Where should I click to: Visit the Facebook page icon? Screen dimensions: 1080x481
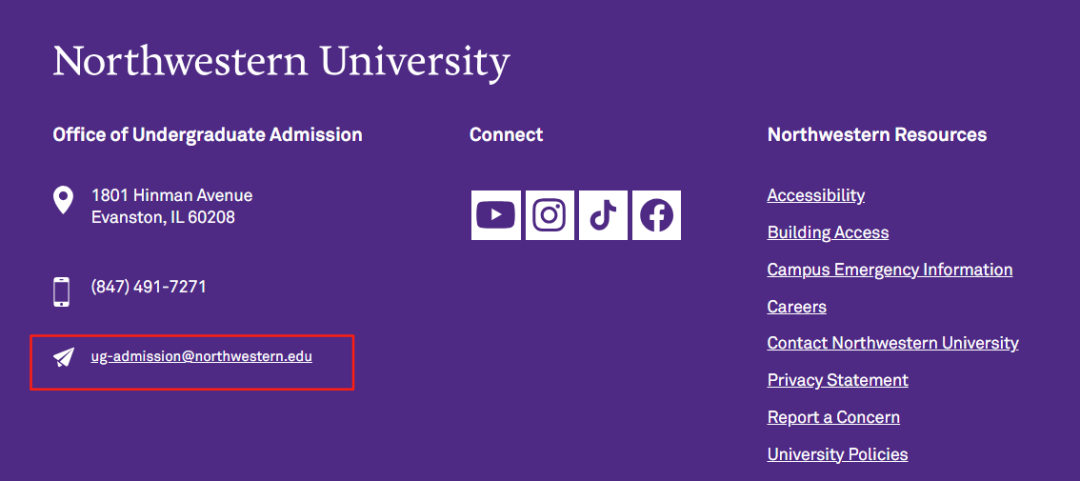[x=656, y=215]
